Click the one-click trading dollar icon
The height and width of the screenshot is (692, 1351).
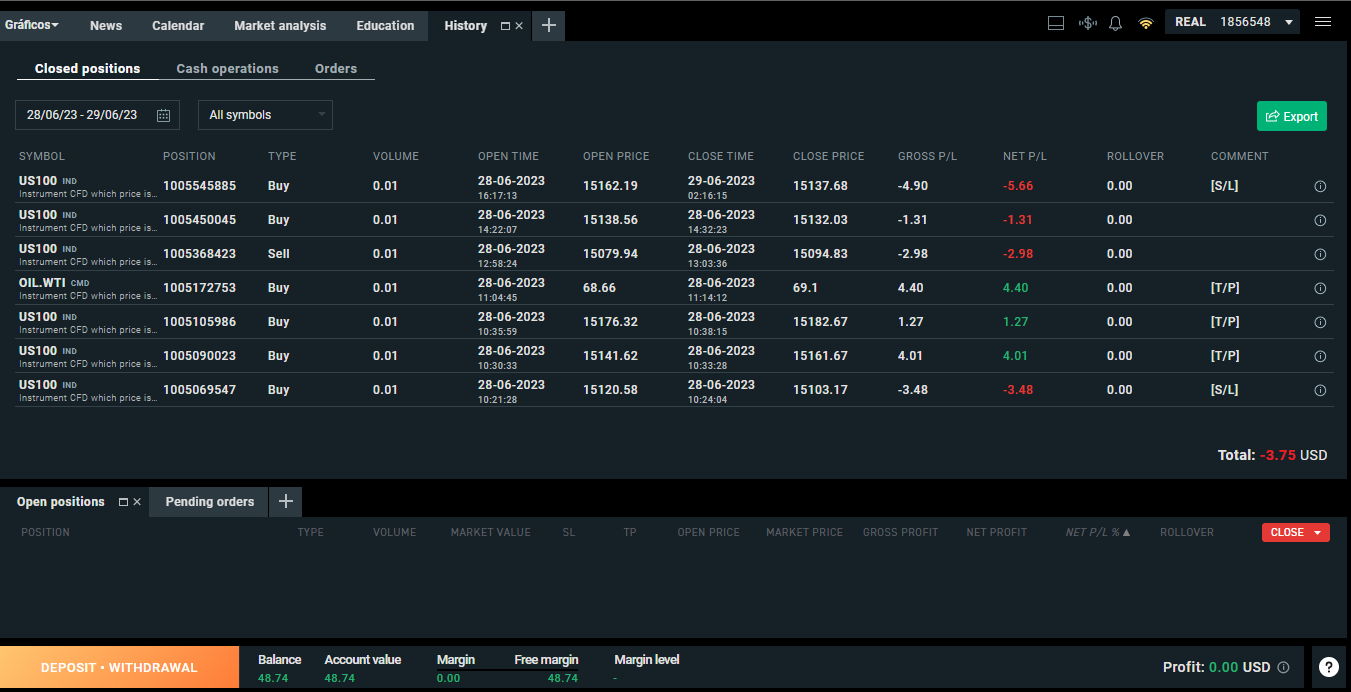1088,23
